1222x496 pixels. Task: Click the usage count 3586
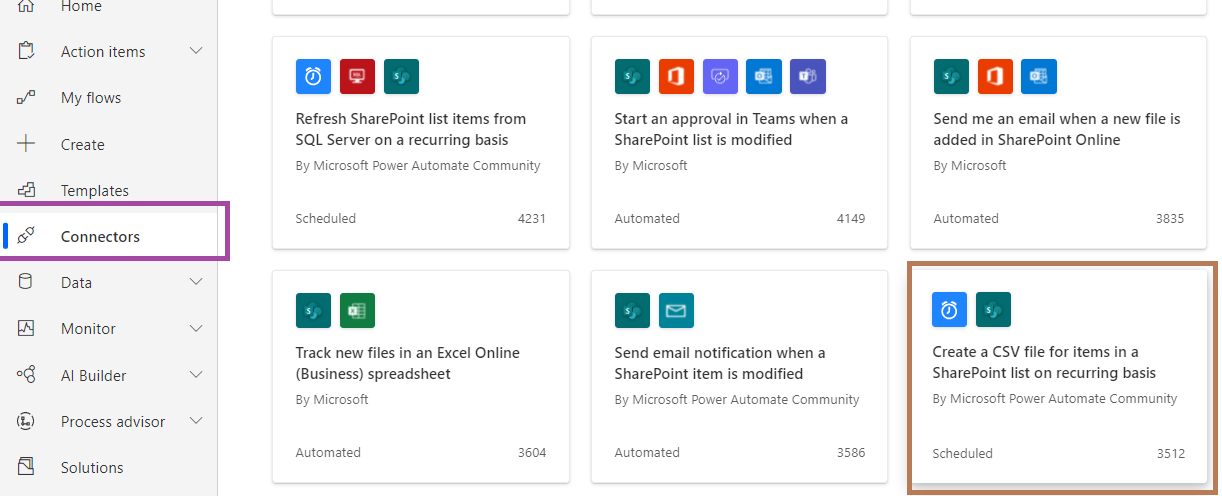(851, 452)
